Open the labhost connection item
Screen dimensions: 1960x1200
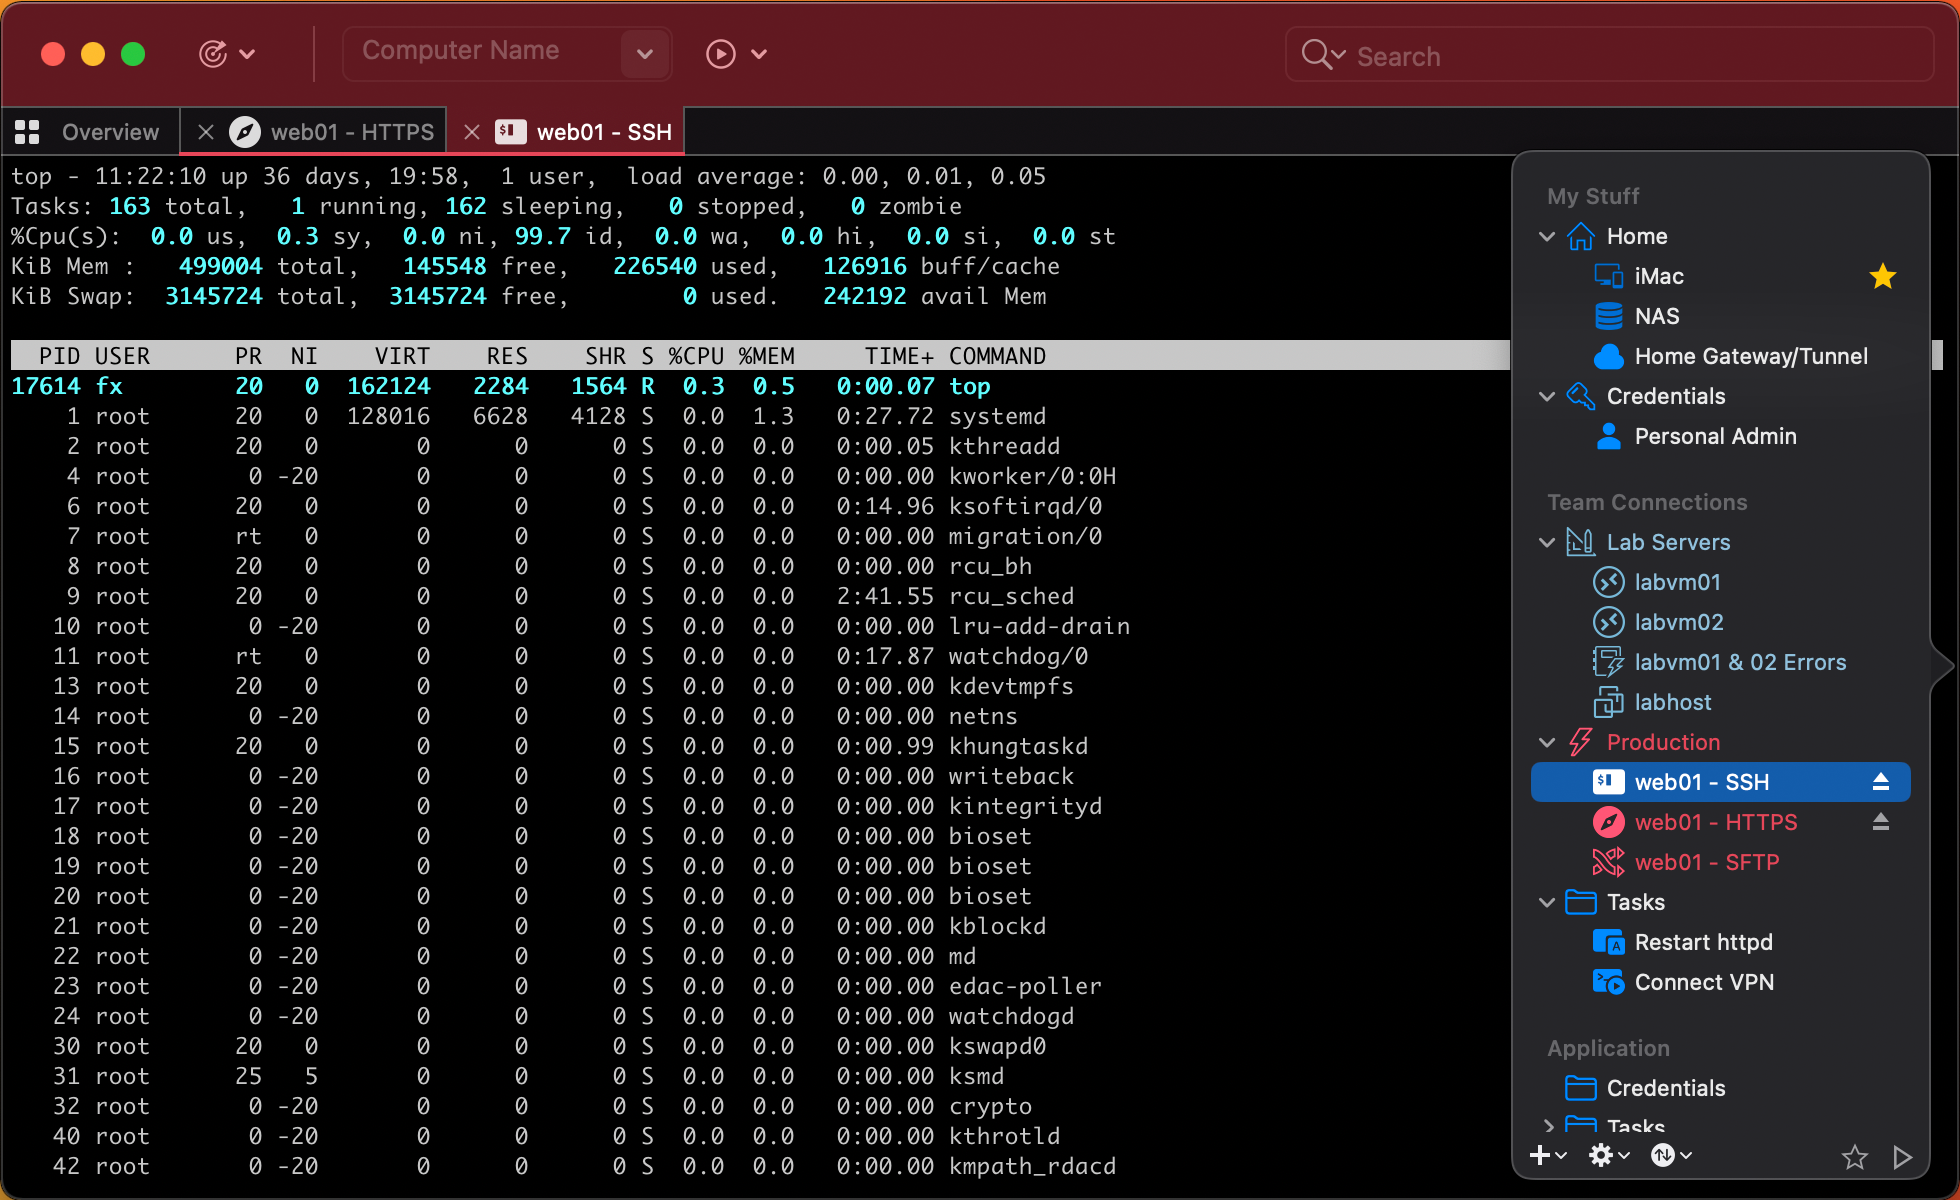(x=1672, y=702)
